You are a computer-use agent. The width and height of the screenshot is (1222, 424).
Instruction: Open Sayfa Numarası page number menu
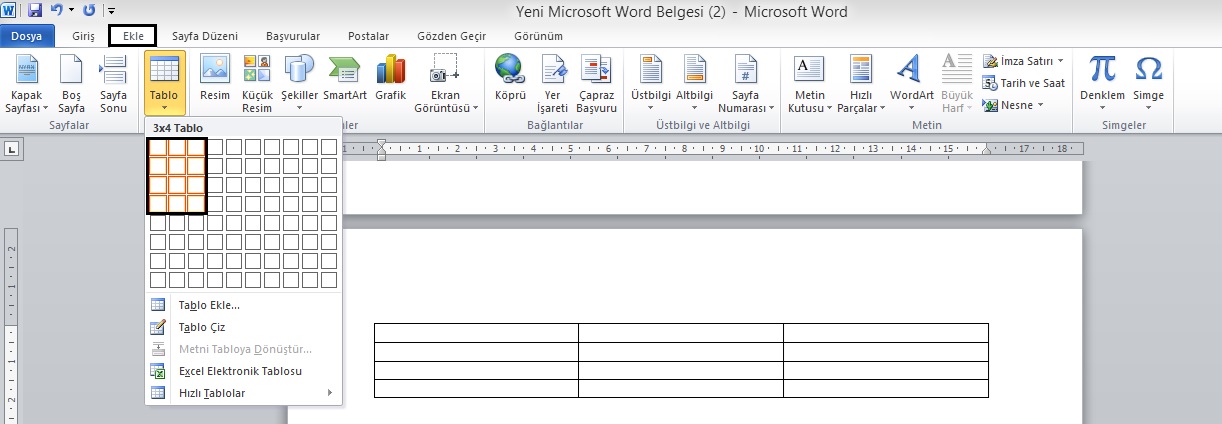(745, 84)
